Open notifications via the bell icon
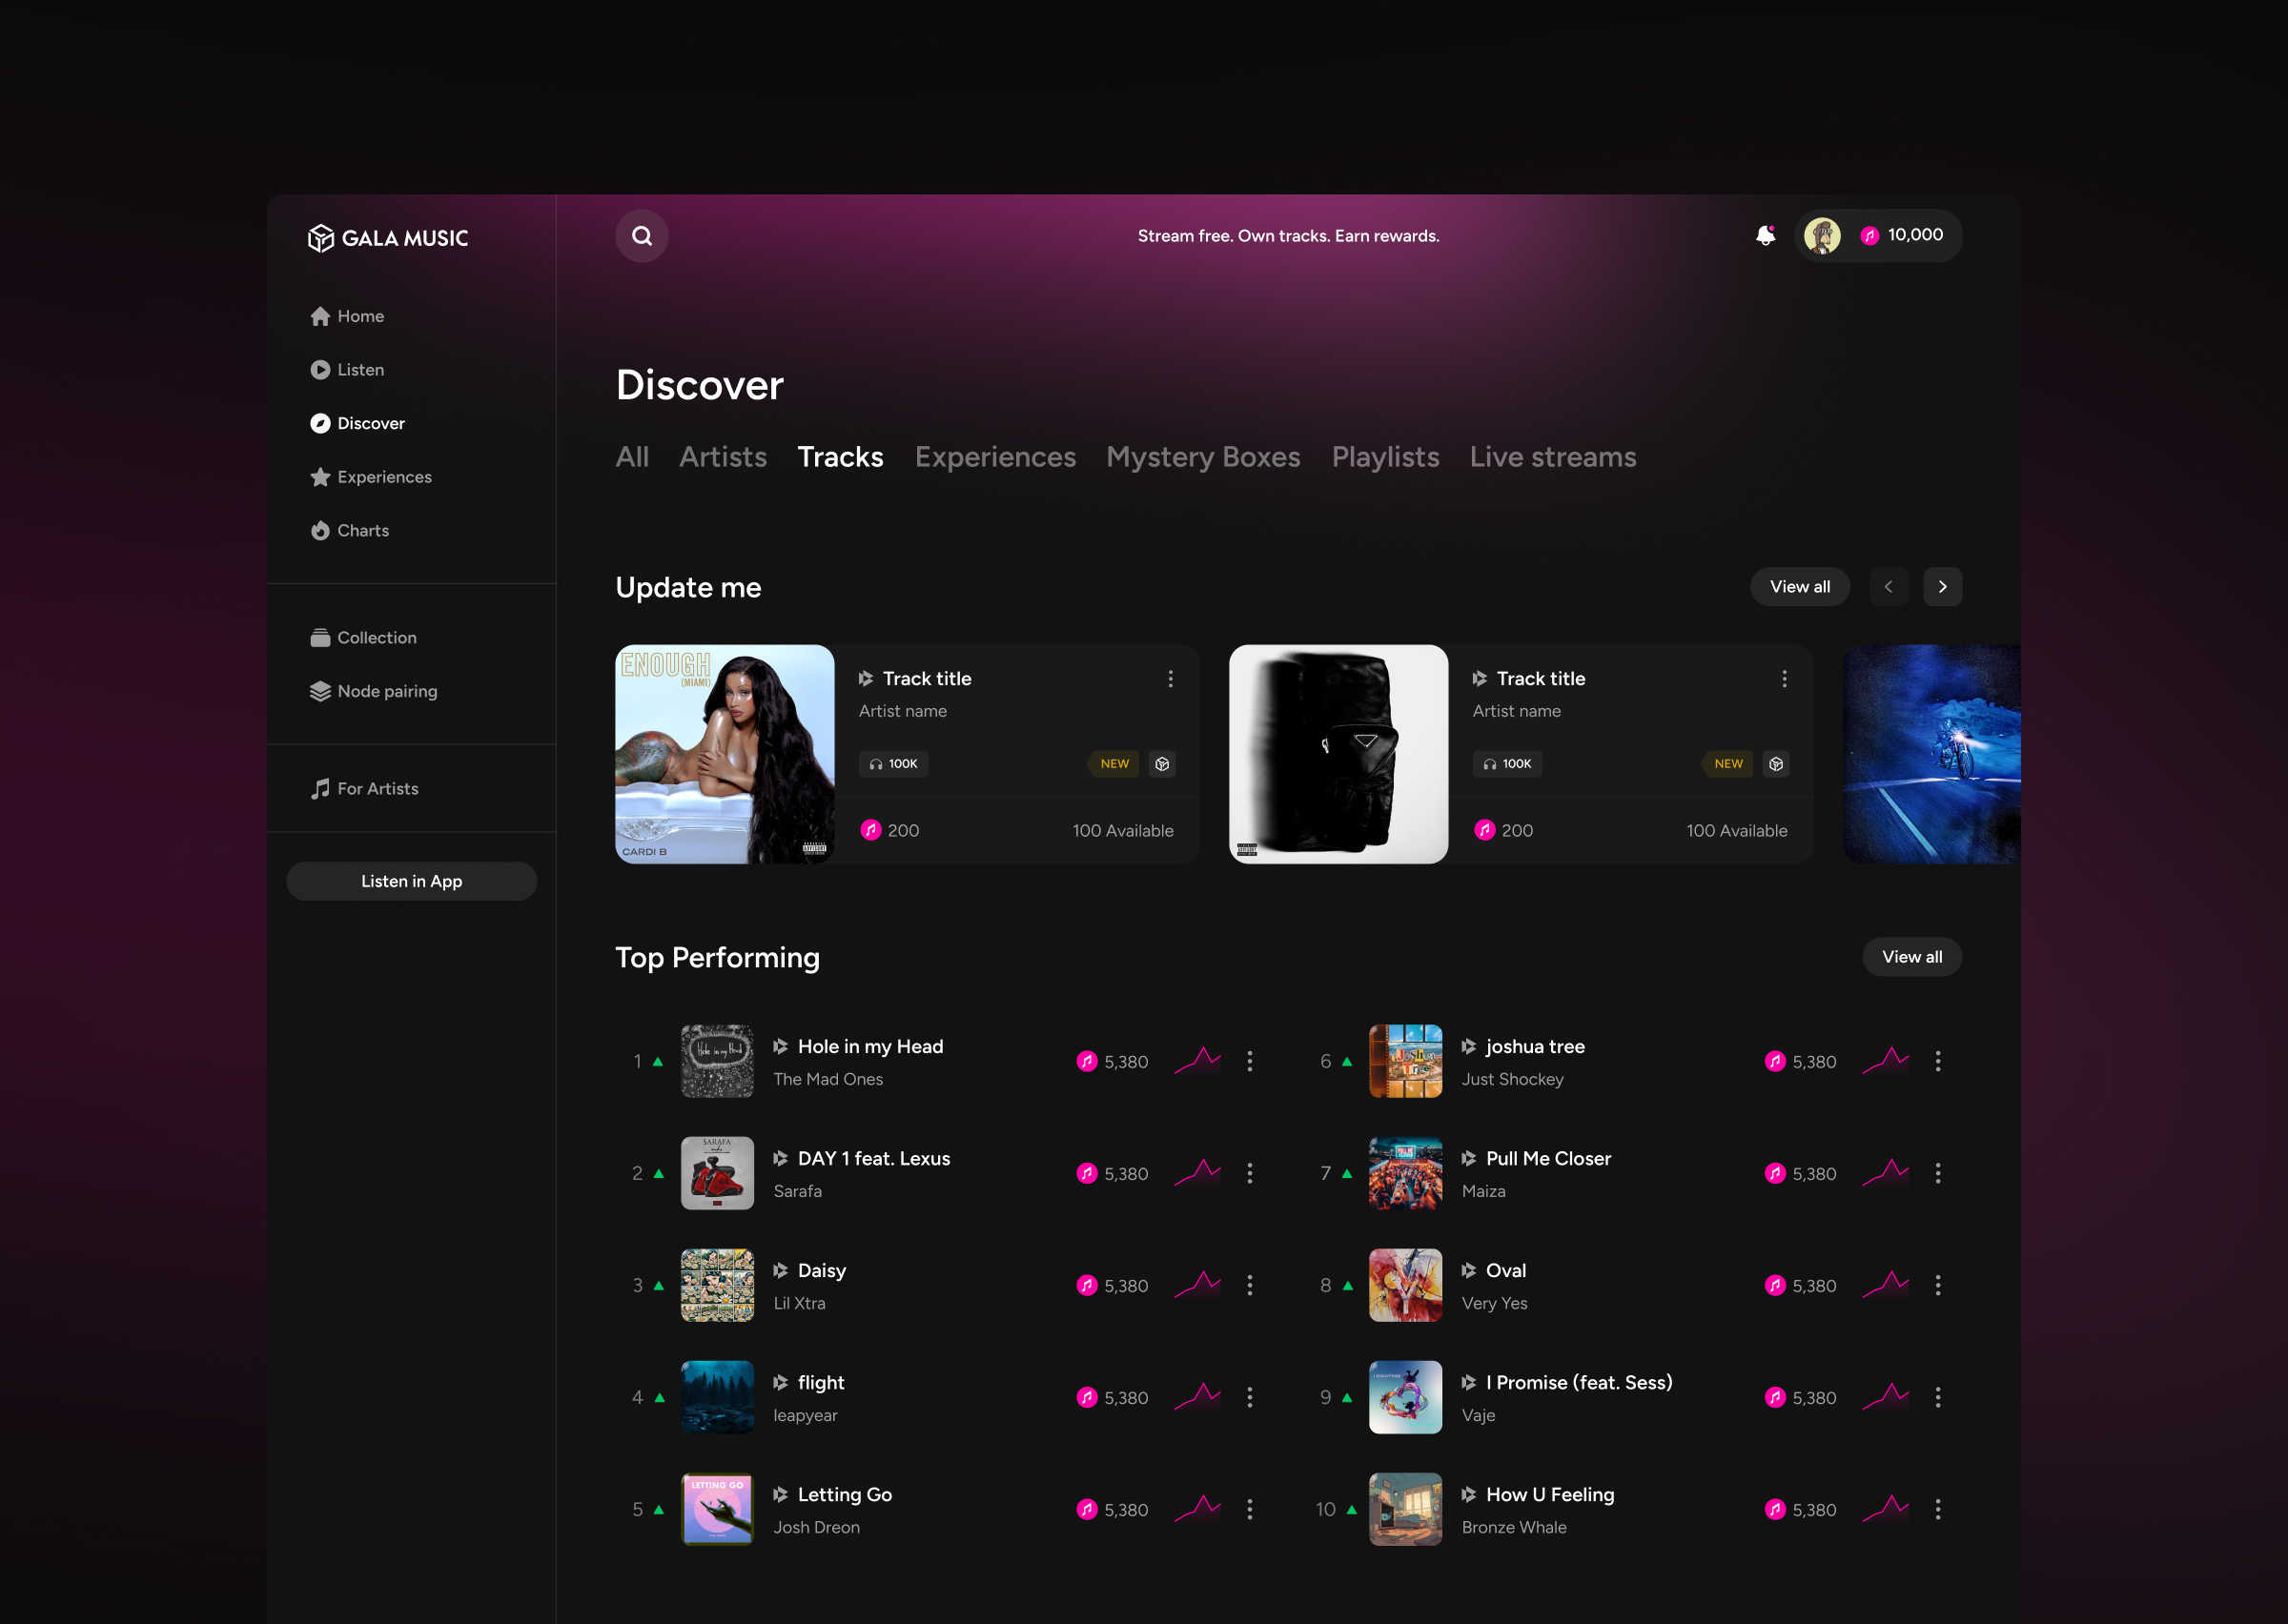This screenshot has height=1624, width=2288. tap(1765, 234)
